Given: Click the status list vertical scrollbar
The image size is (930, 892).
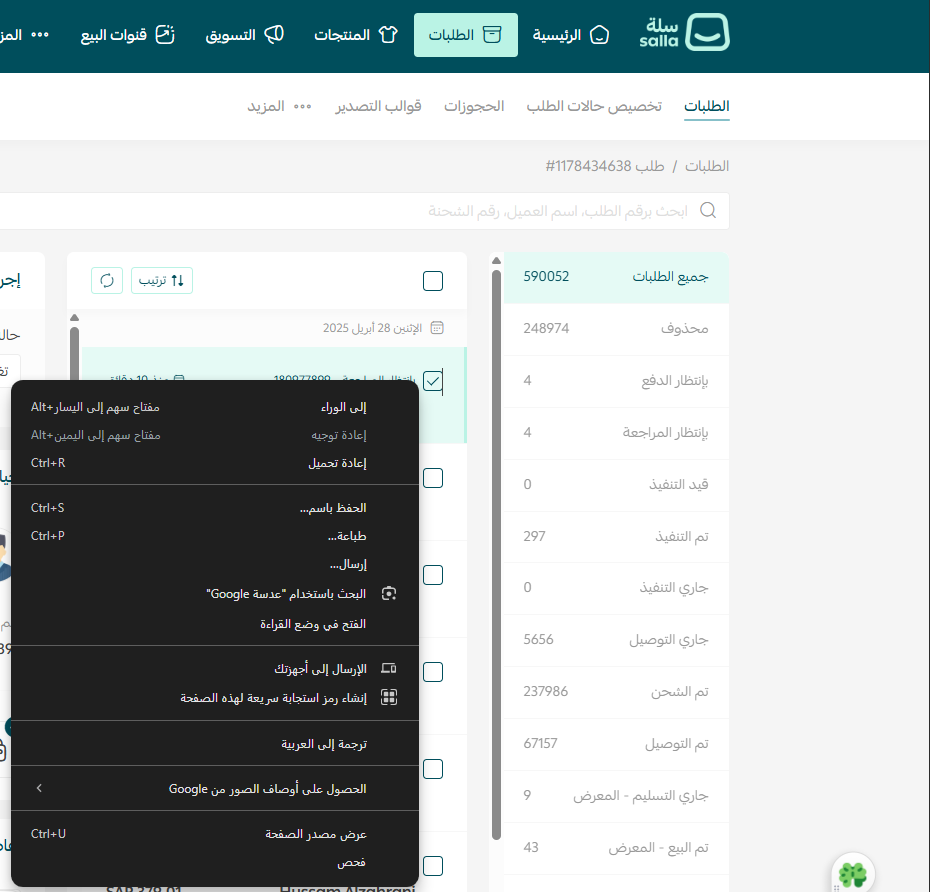Looking at the screenshot, I should tap(496, 550).
